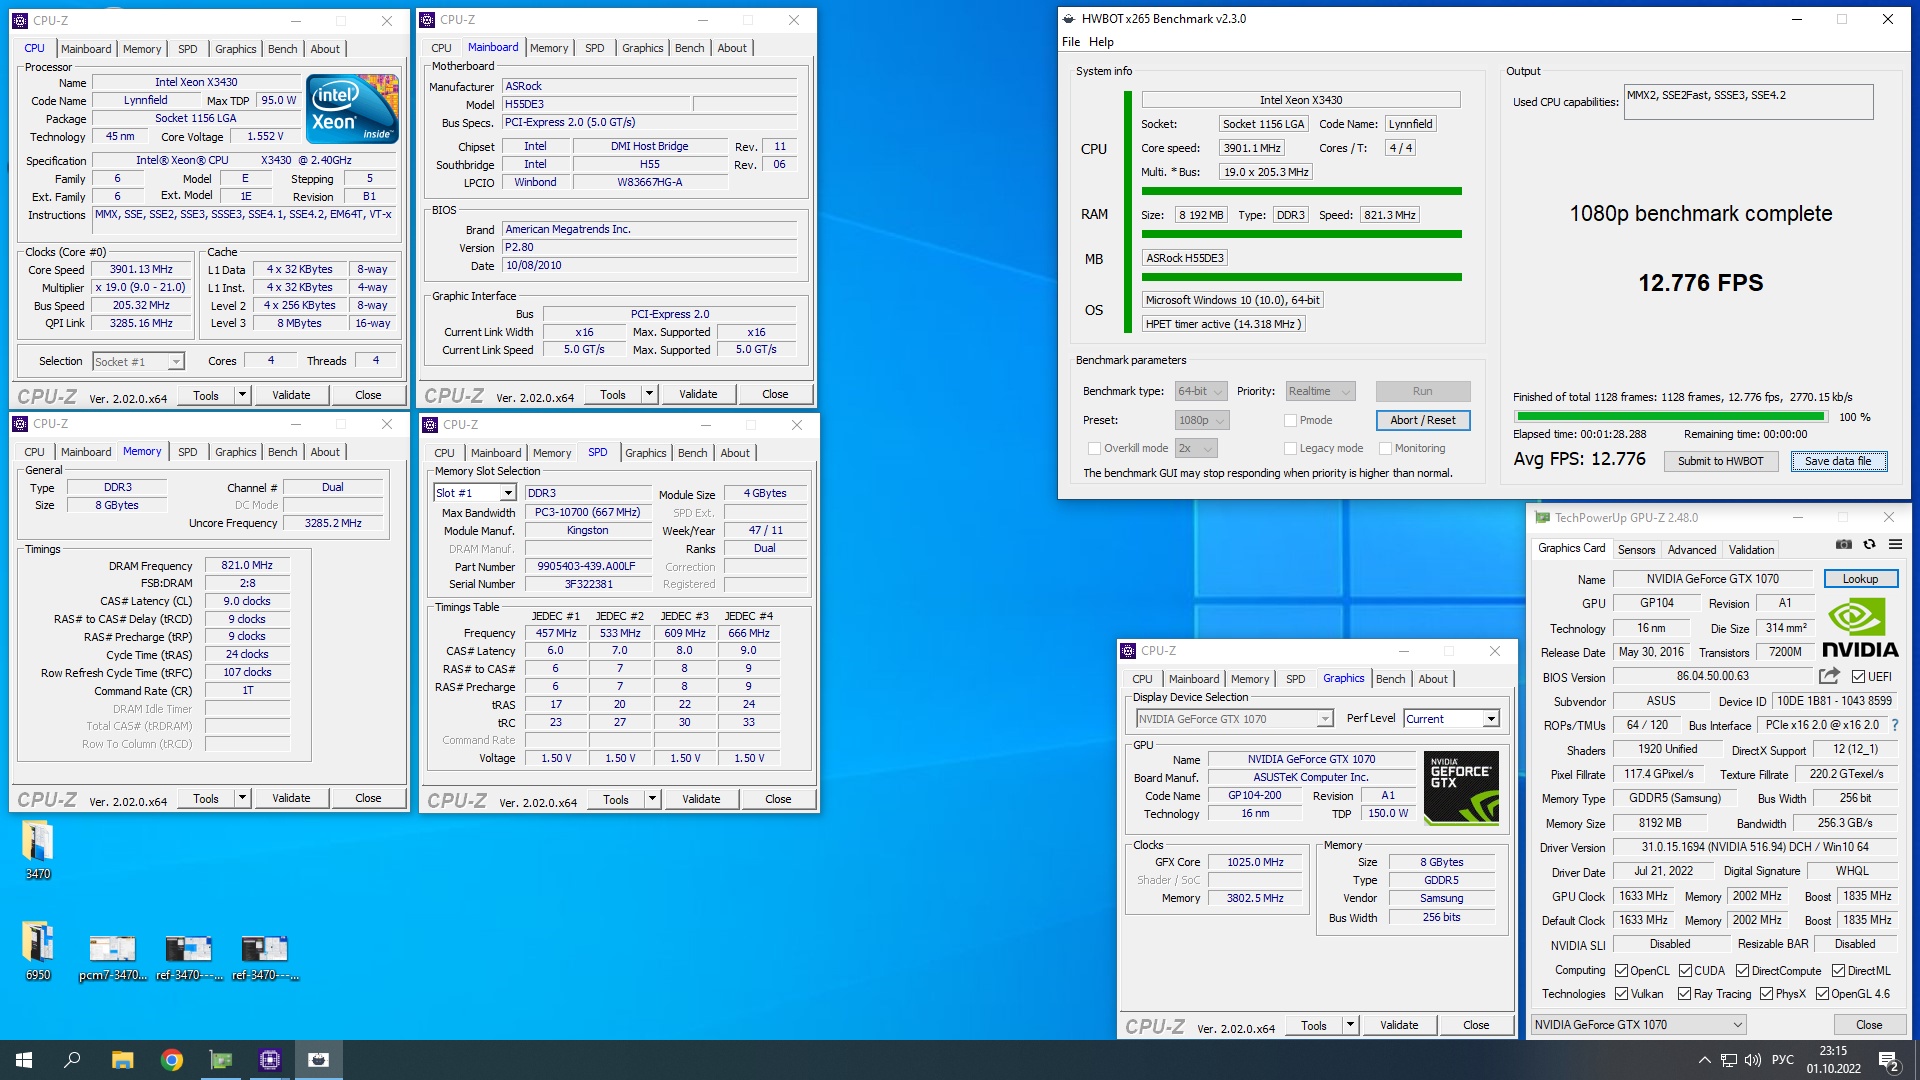Screen dimensions: 1920x1080
Task: Open Help menu in HWBOT benchmark
Action: coord(1101,42)
